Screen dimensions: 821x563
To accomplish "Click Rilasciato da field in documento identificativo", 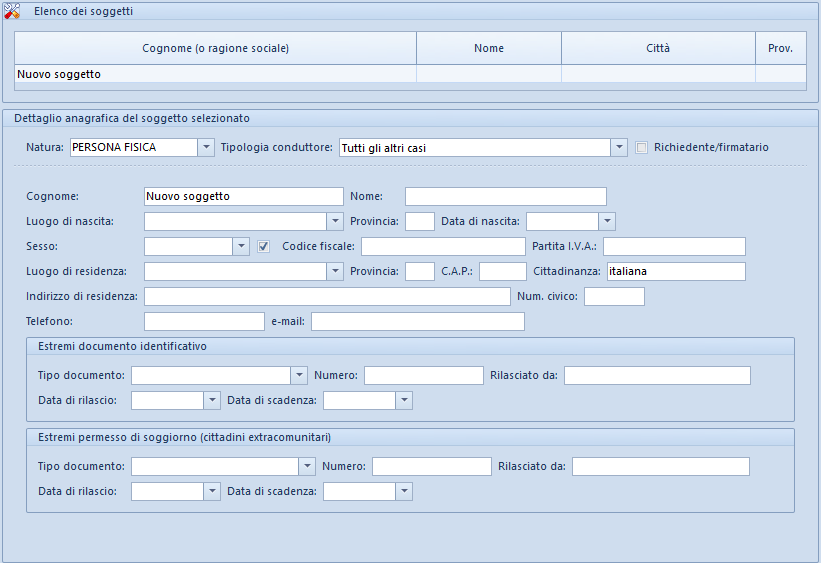I will pyautogui.click(x=657, y=376).
